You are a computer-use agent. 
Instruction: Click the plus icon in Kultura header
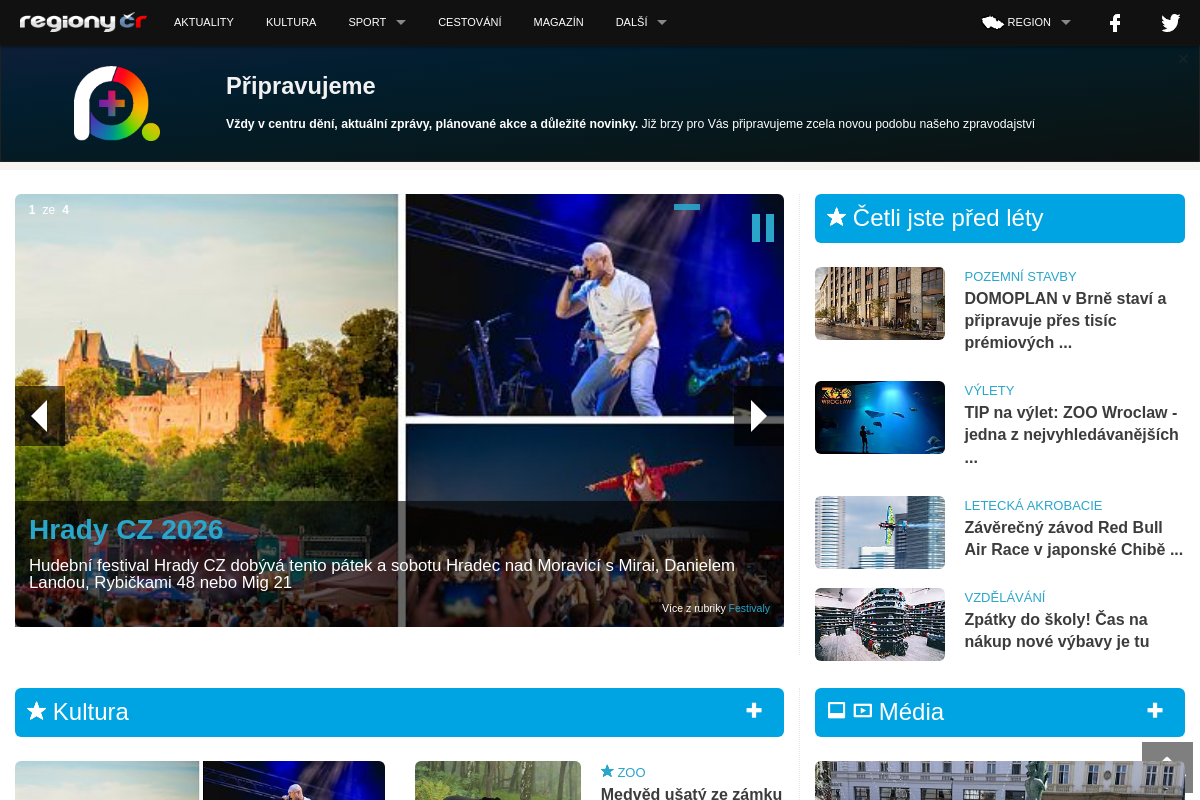pyautogui.click(x=754, y=711)
